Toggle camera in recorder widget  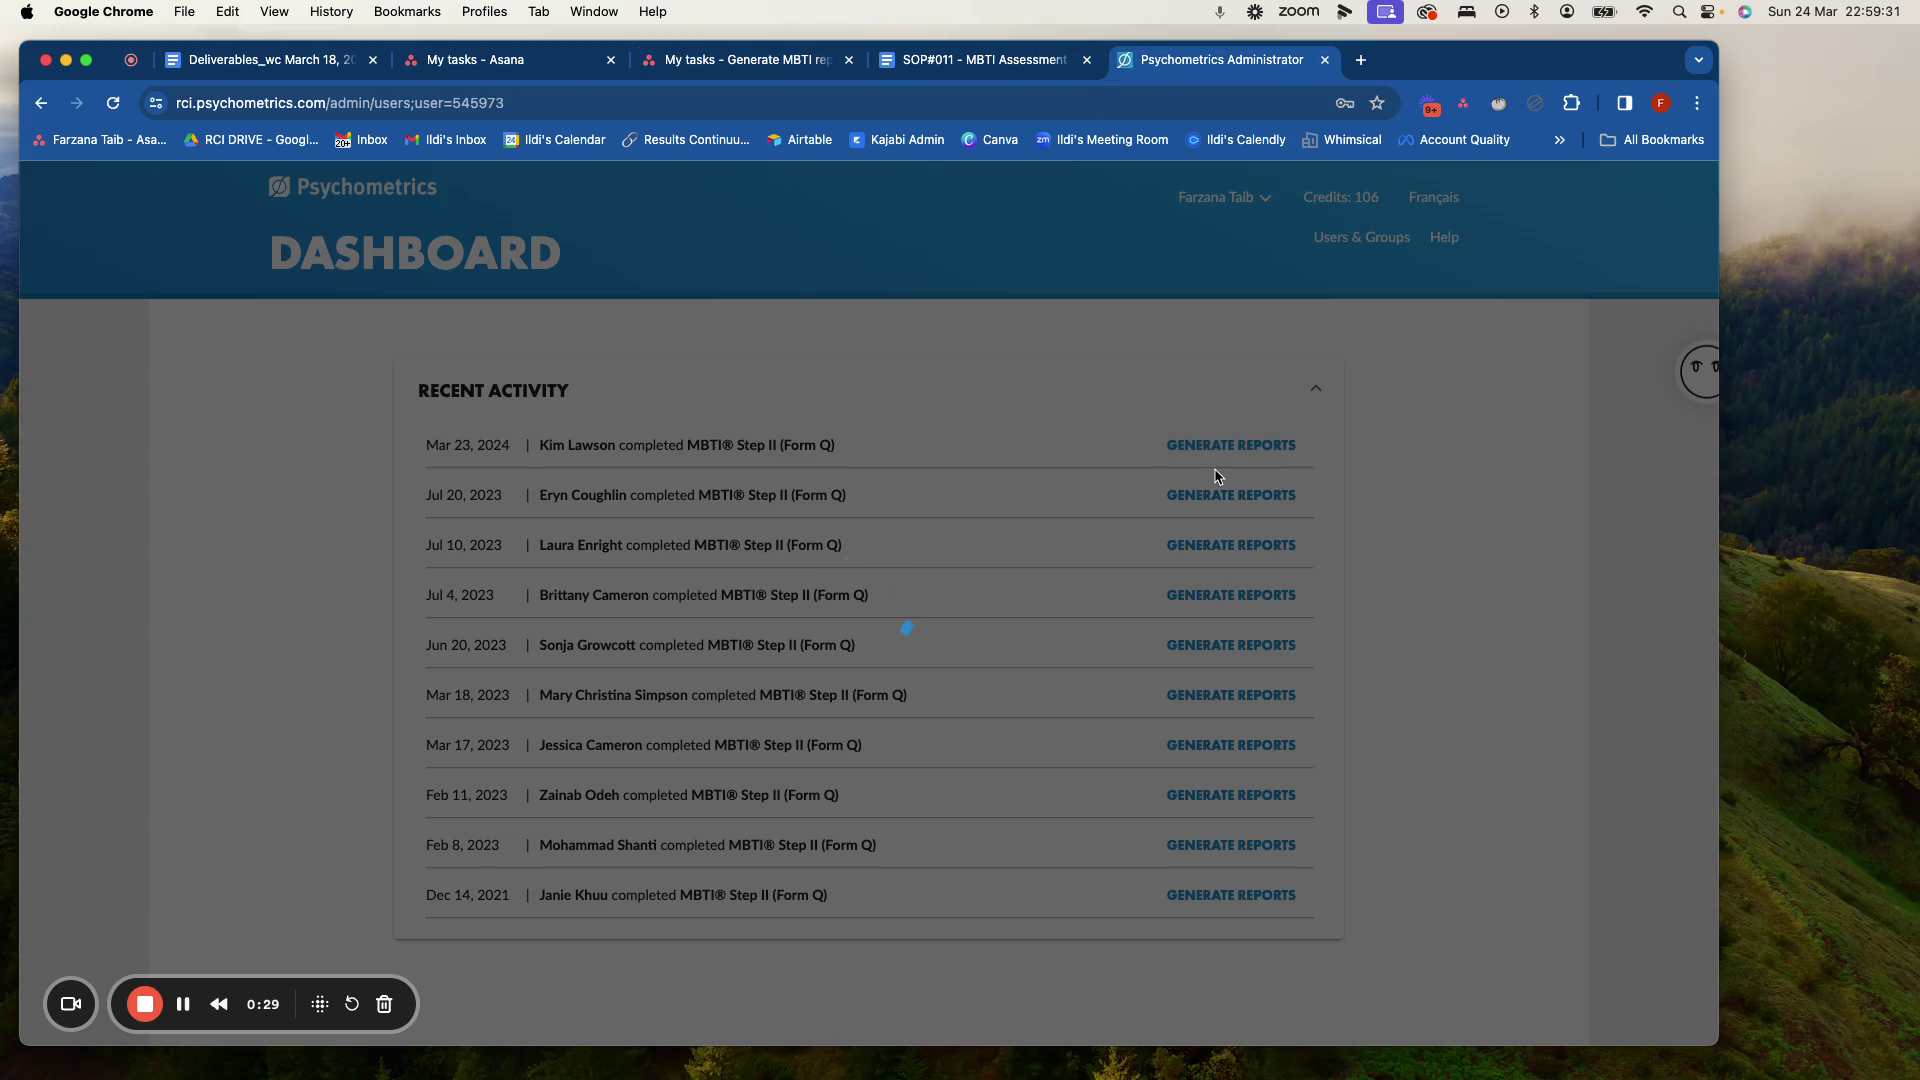pos(71,1004)
